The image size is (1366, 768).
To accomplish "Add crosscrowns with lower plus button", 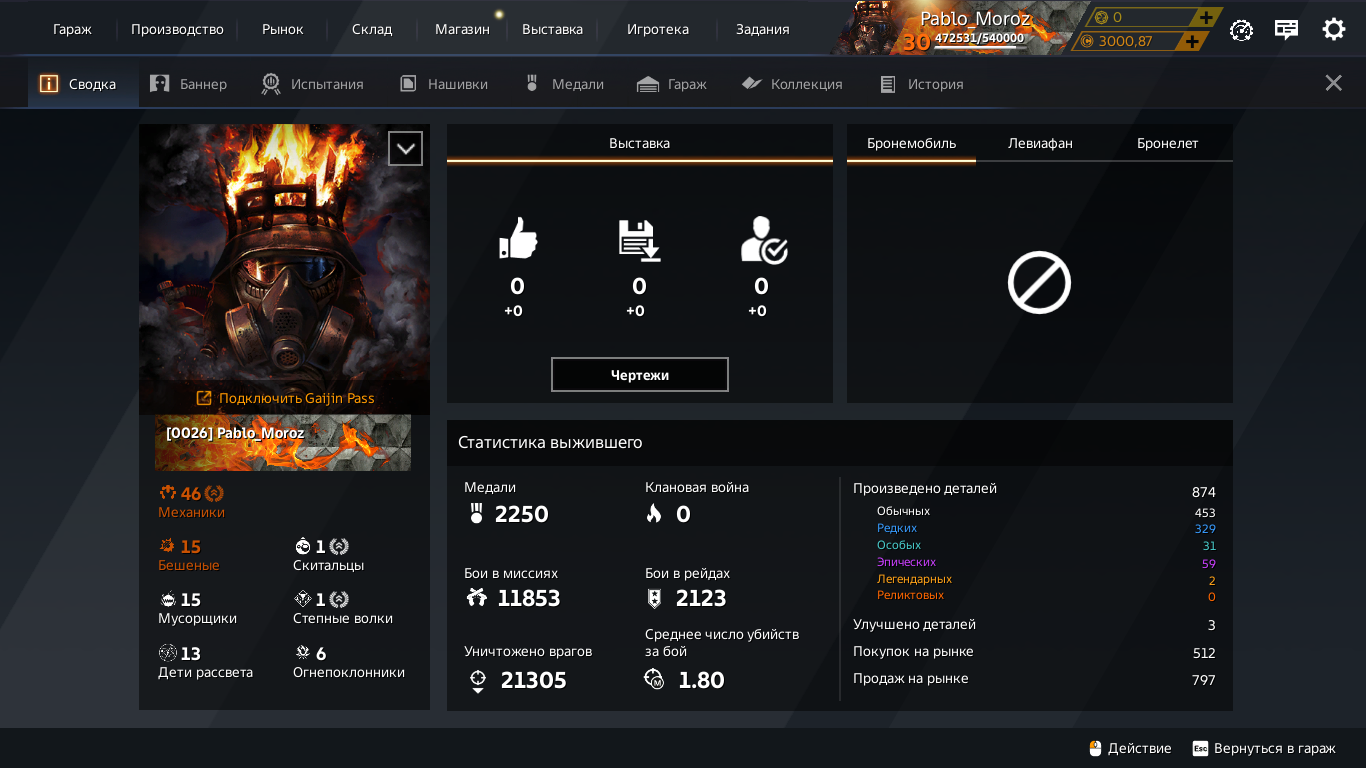I will (1191, 41).
